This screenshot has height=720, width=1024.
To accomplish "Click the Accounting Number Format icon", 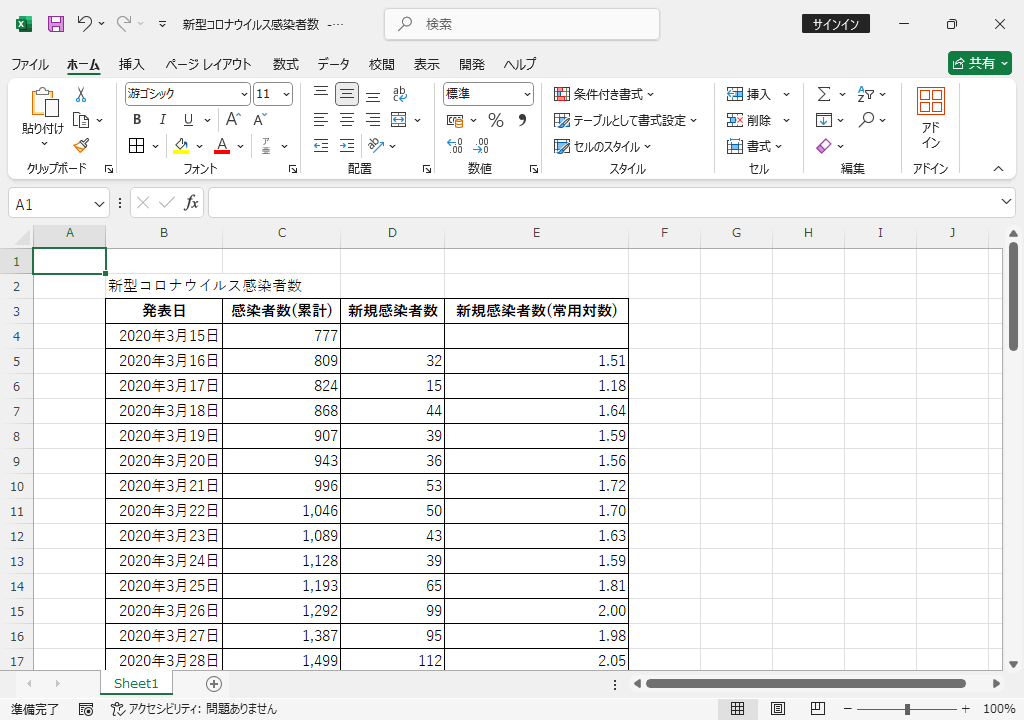I will [x=455, y=120].
